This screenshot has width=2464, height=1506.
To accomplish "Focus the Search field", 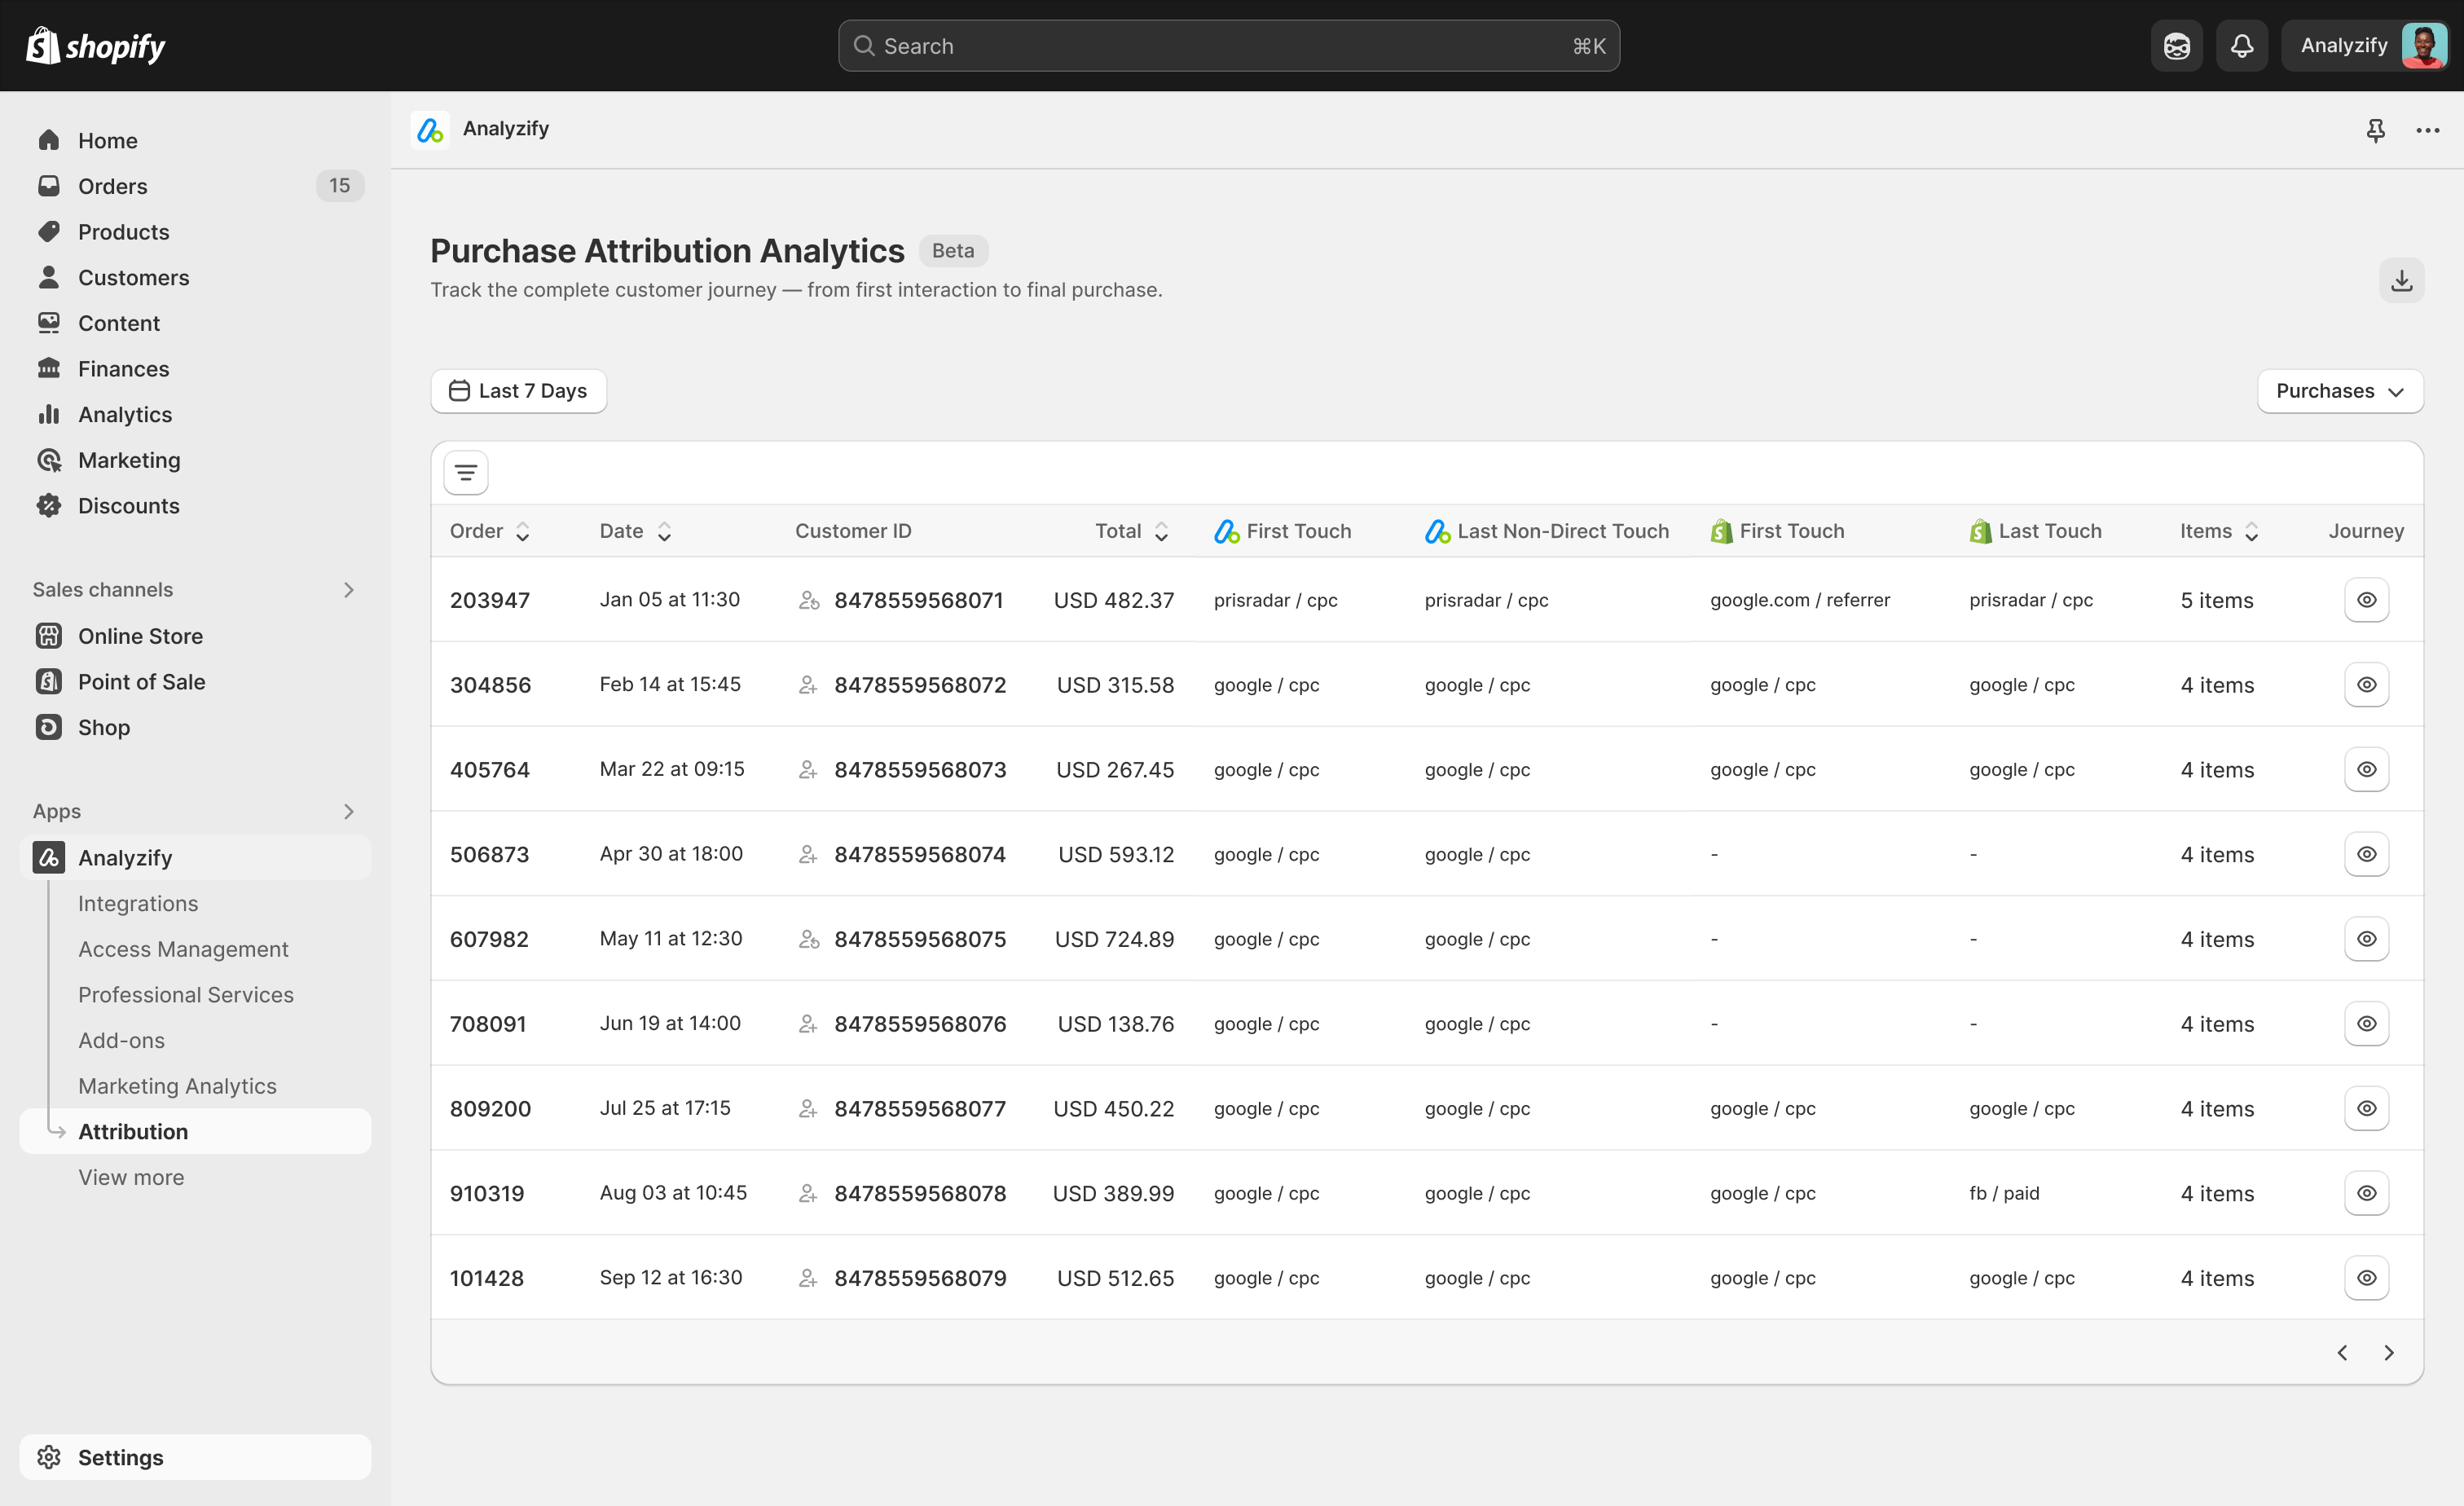I will point(1228,46).
